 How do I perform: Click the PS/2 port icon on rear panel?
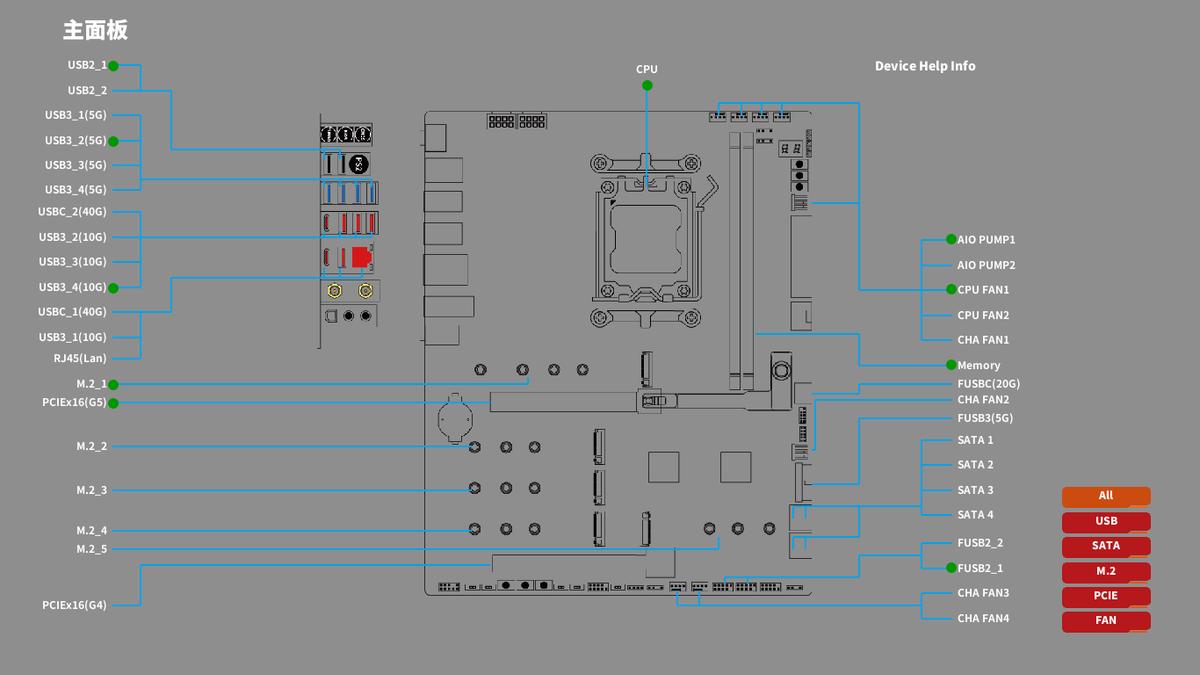(x=361, y=164)
